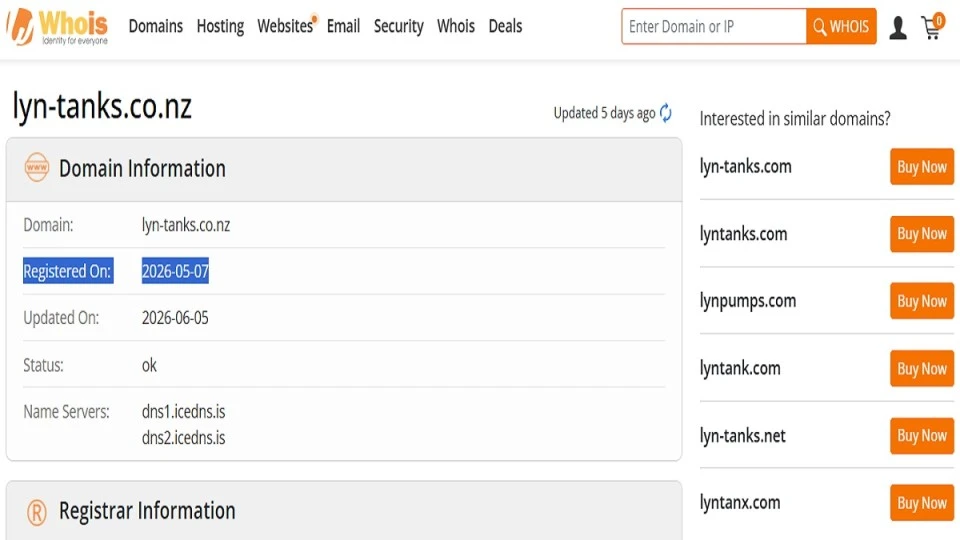Open the Email menu
This screenshot has width=960, height=540.
pos(343,26)
